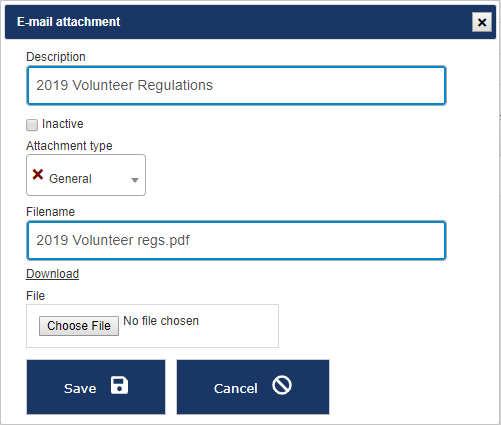Screen dimensions: 501x425
Task: Focus the Filename input field
Action: tap(236, 240)
